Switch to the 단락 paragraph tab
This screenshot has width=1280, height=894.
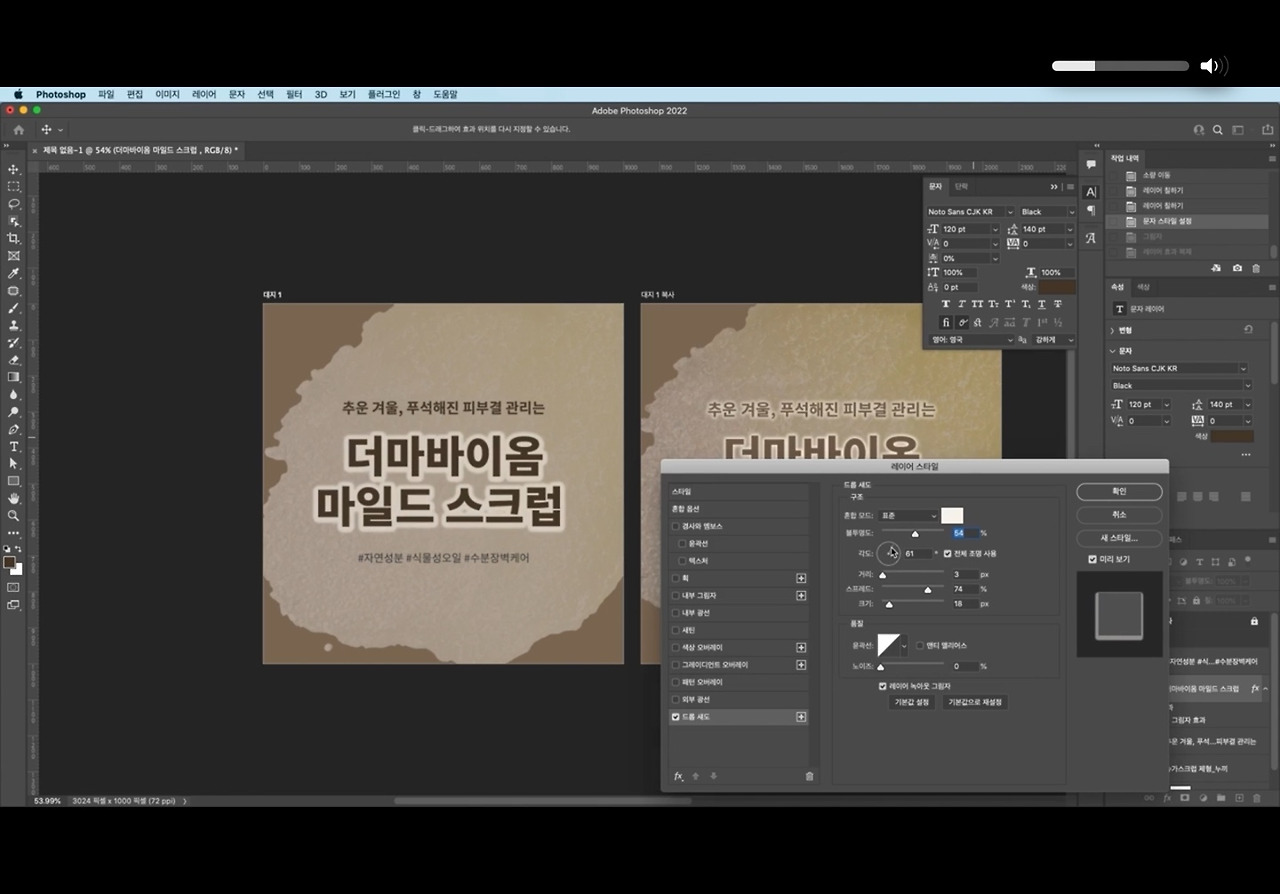click(x=961, y=186)
